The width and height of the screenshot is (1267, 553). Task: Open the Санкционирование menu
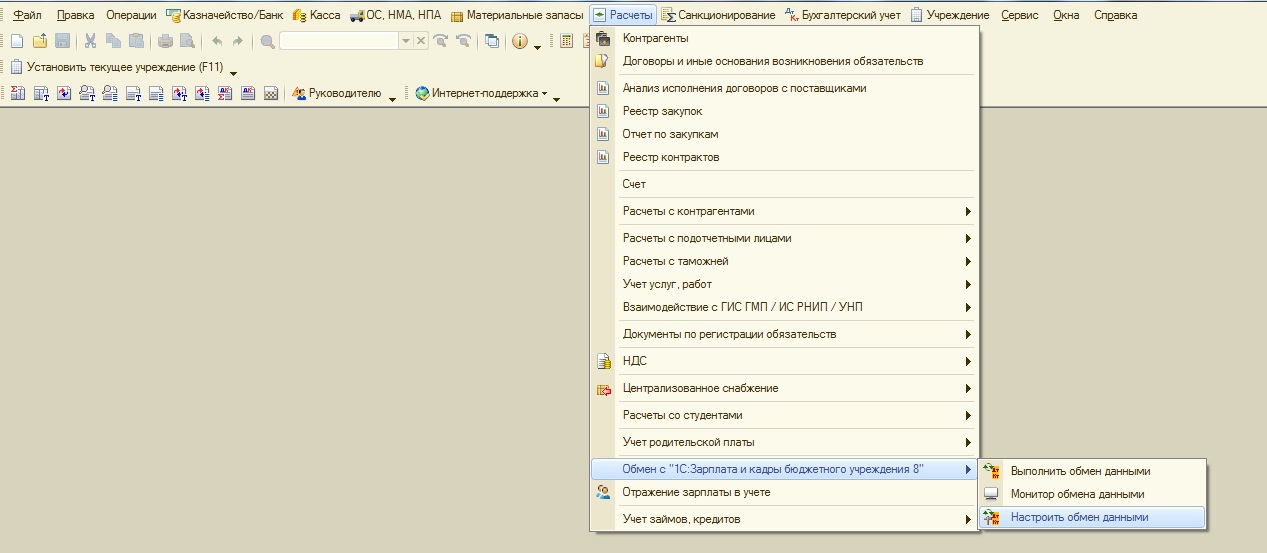(x=718, y=15)
